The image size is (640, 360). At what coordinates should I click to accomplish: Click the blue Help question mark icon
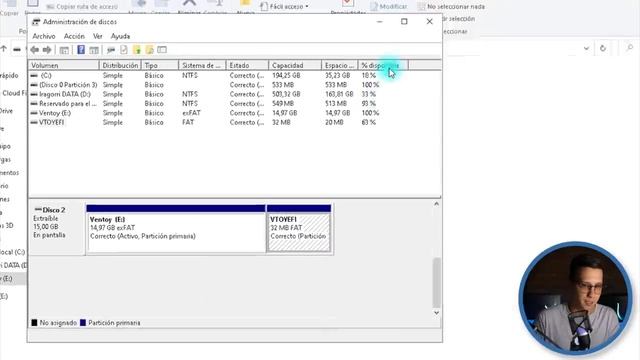[x=81, y=50]
